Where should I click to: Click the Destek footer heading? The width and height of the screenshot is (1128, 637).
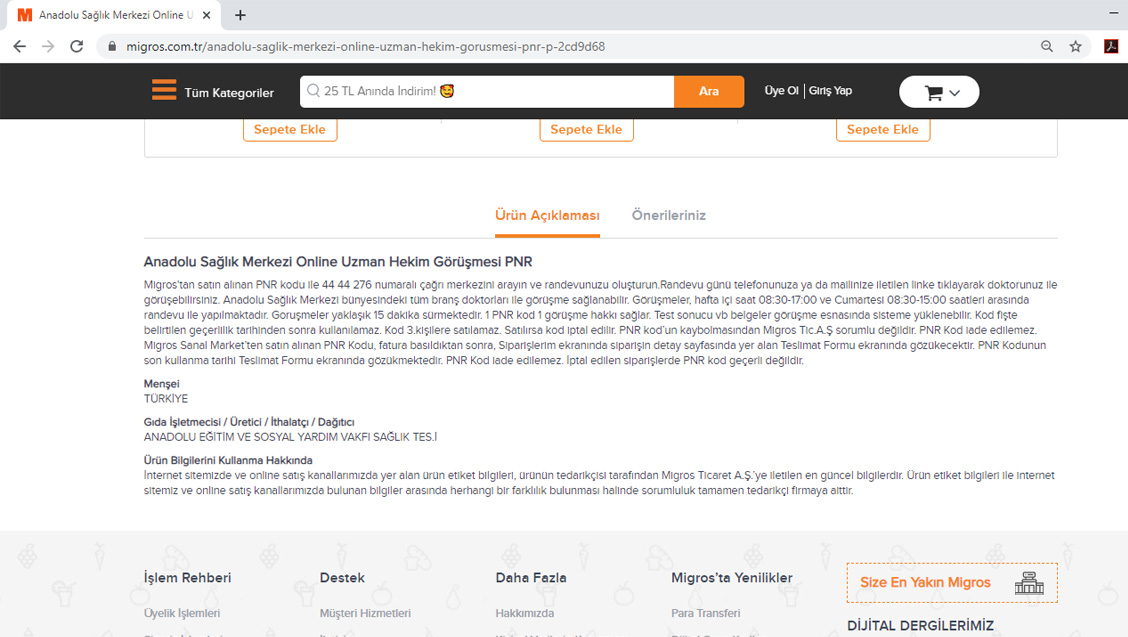342,578
